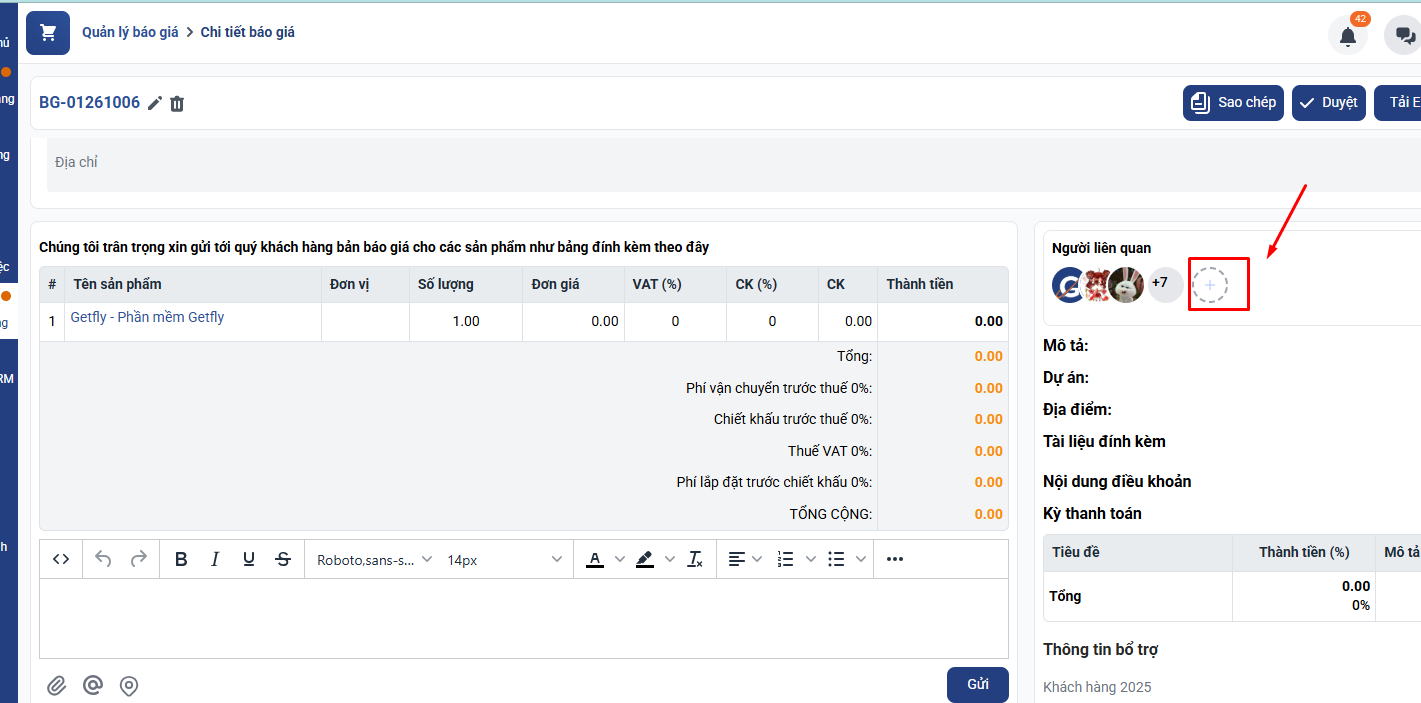This screenshot has height=703, width=1421.
Task: Open the chat messages icon
Action: click(1404, 37)
